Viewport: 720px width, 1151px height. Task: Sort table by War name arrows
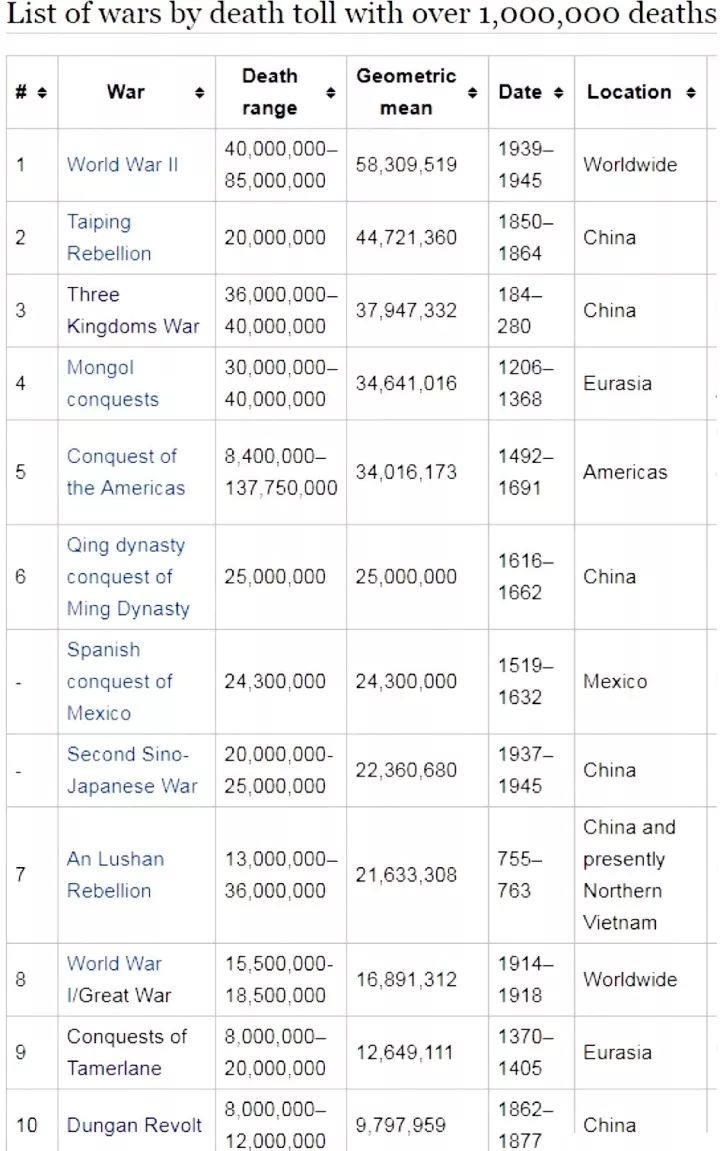tap(200, 92)
